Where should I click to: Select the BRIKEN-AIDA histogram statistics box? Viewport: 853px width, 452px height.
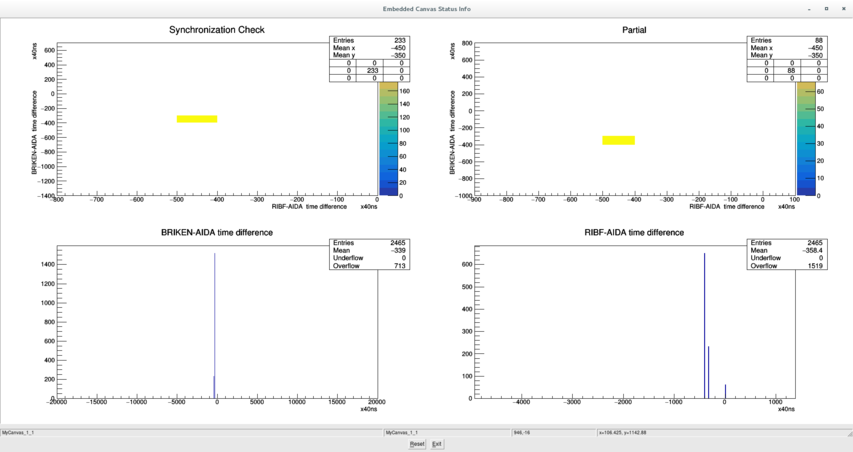click(x=369, y=254)
